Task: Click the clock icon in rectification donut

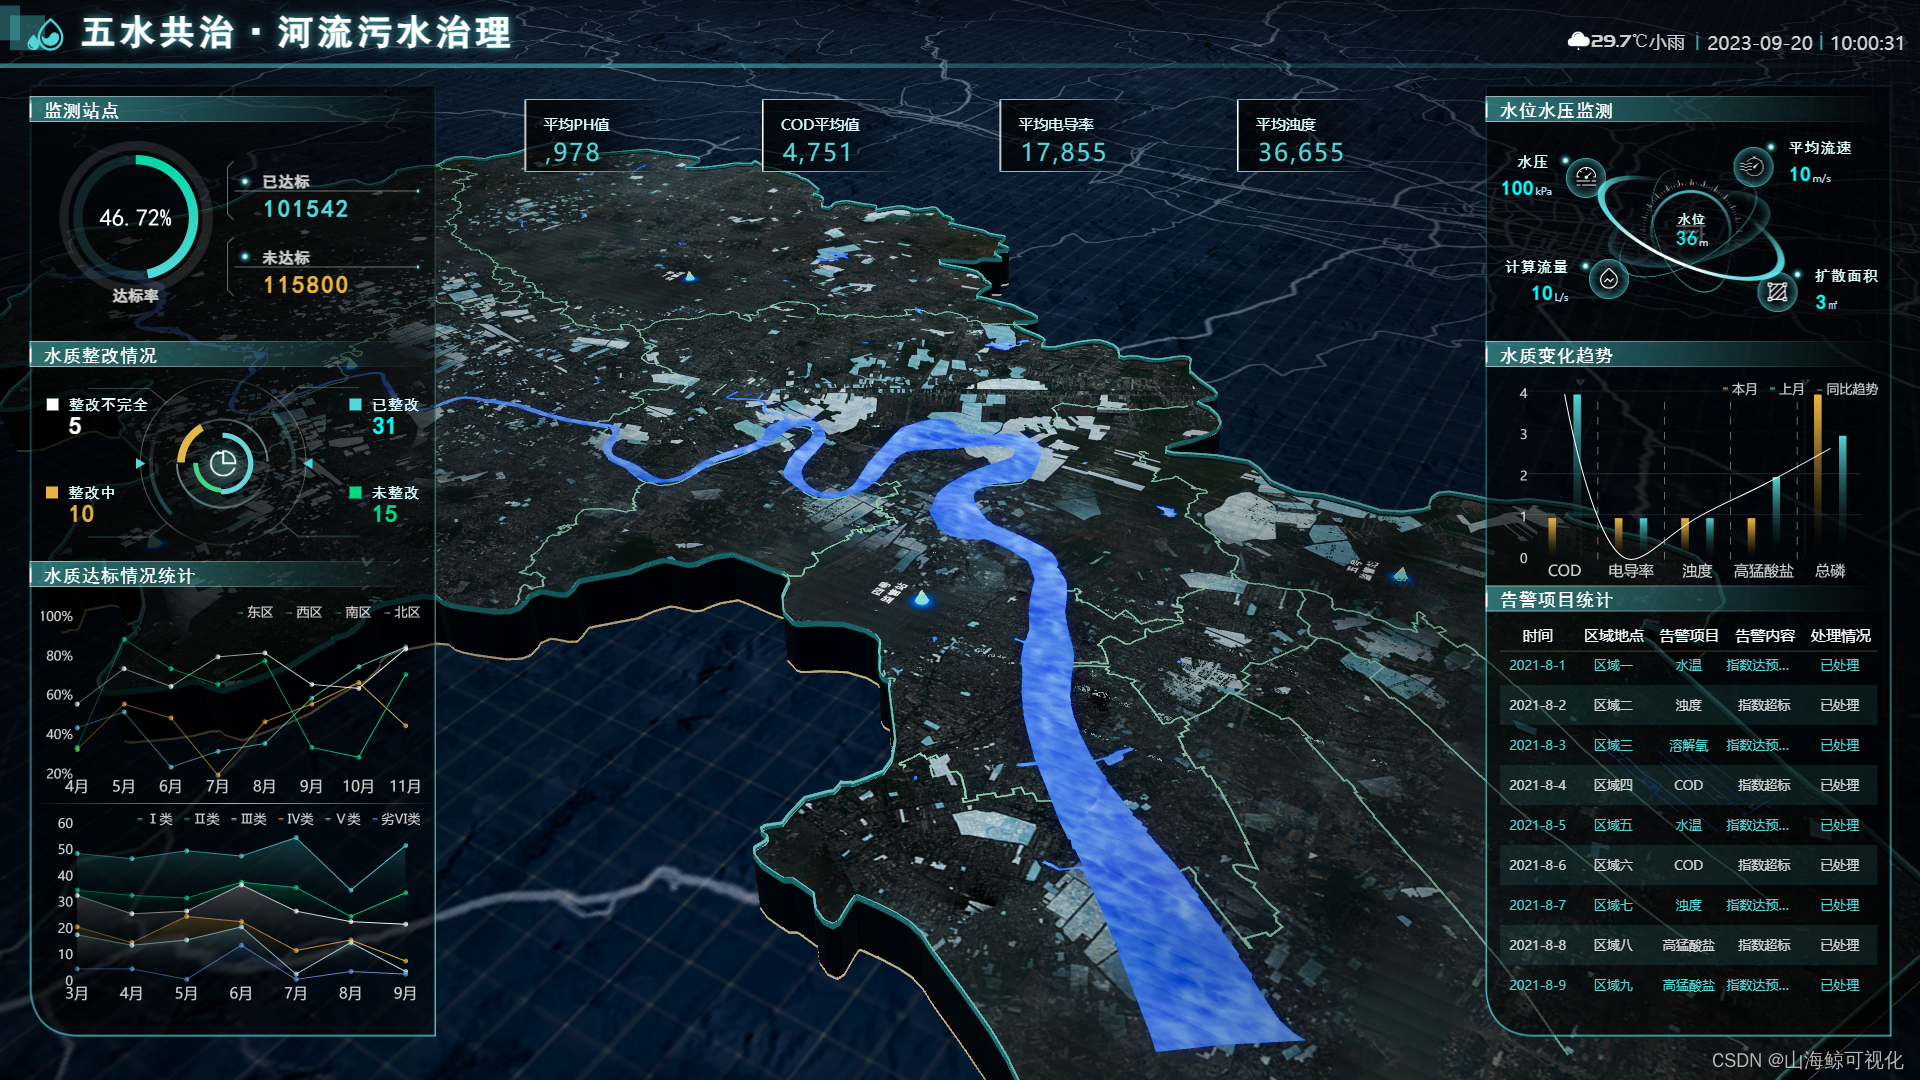Action: tap(222, 464)
